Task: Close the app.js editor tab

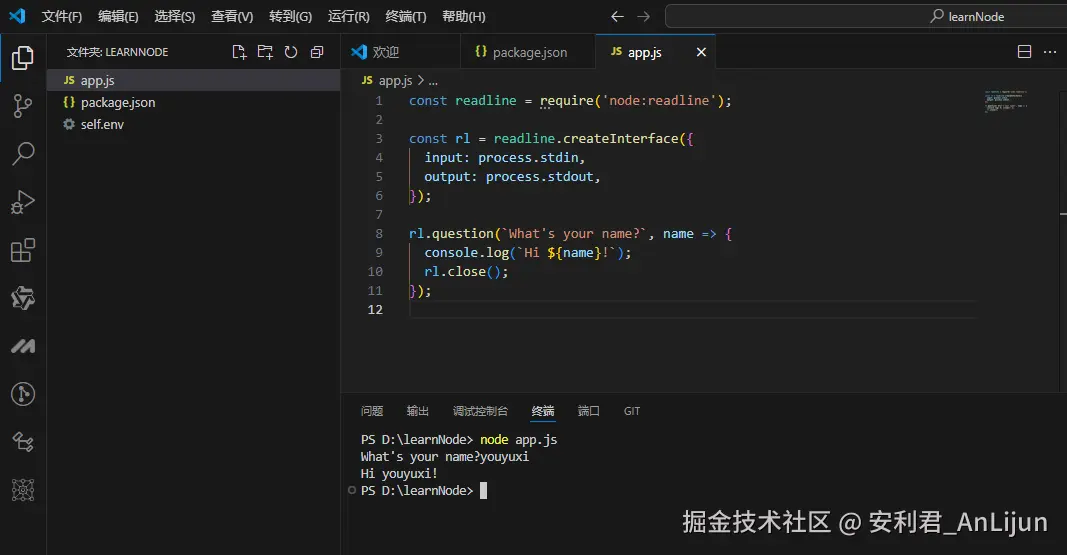Action: point(701,52)
